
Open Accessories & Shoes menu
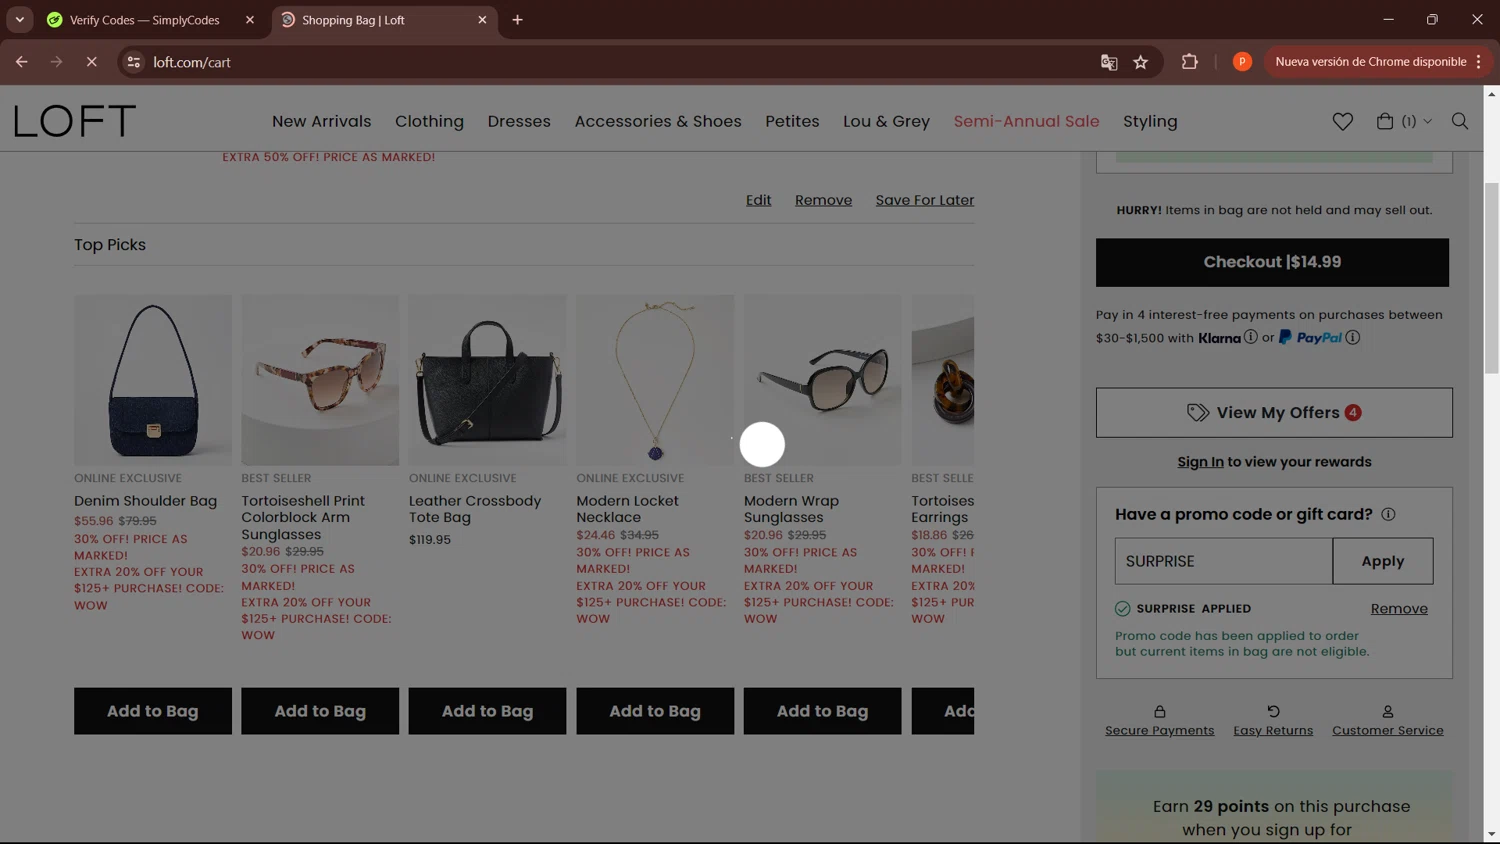point(658,121)
